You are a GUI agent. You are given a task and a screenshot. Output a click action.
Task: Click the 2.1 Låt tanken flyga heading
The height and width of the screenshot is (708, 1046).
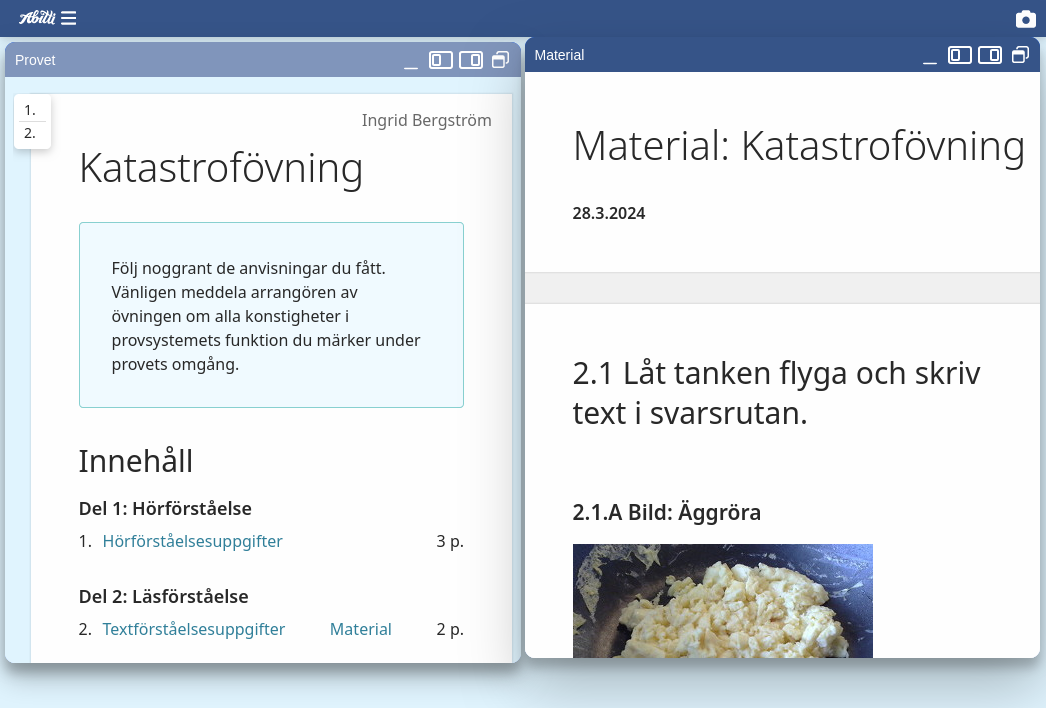[x=776, y=393]
